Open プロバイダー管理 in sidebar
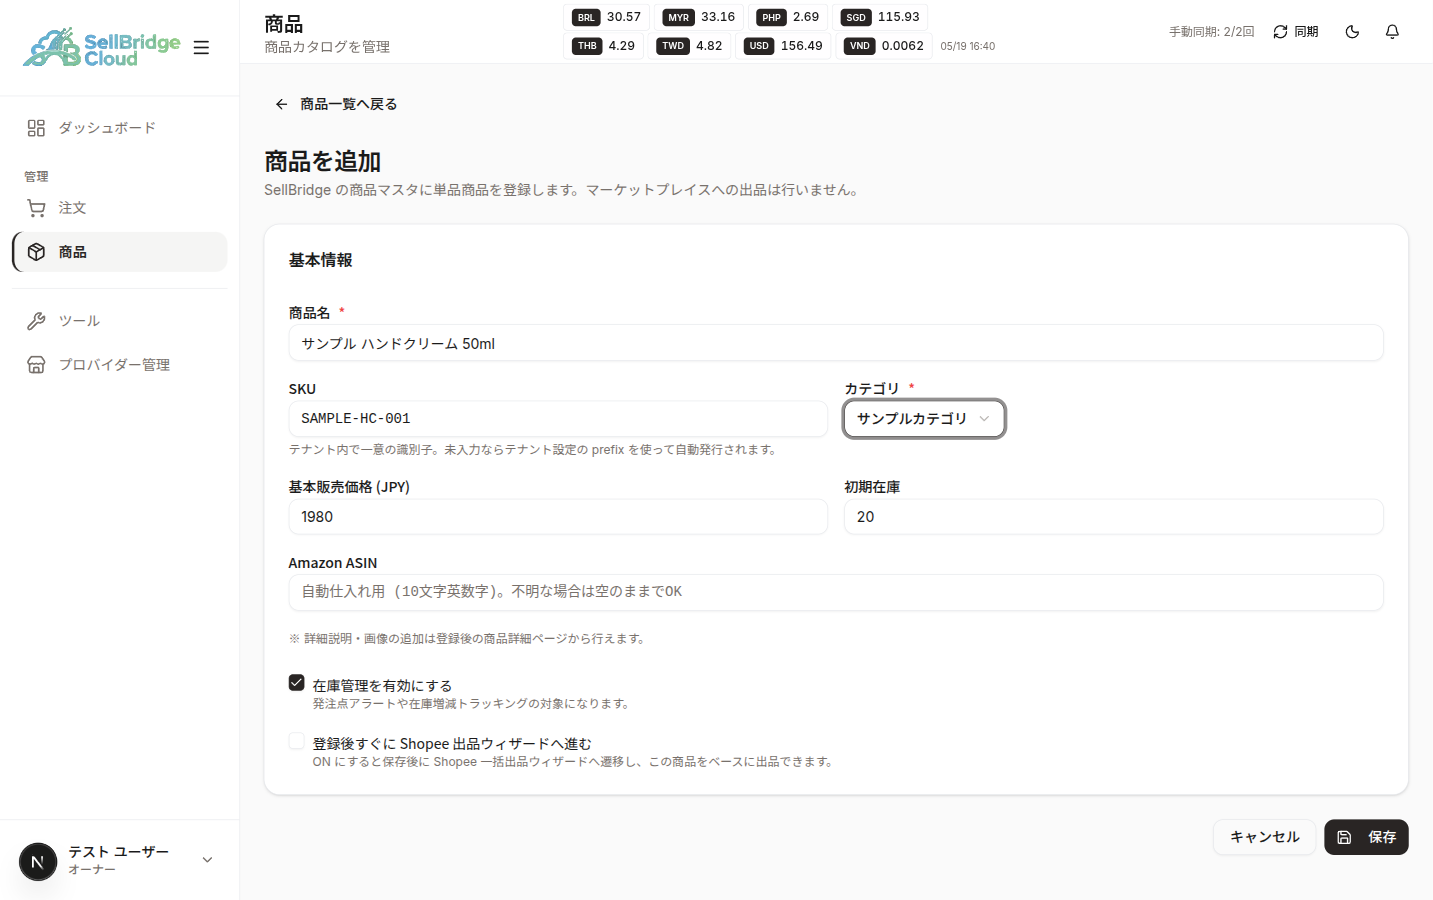The image size is (1433, 900). pyautogui.click(x=119, y=365)
